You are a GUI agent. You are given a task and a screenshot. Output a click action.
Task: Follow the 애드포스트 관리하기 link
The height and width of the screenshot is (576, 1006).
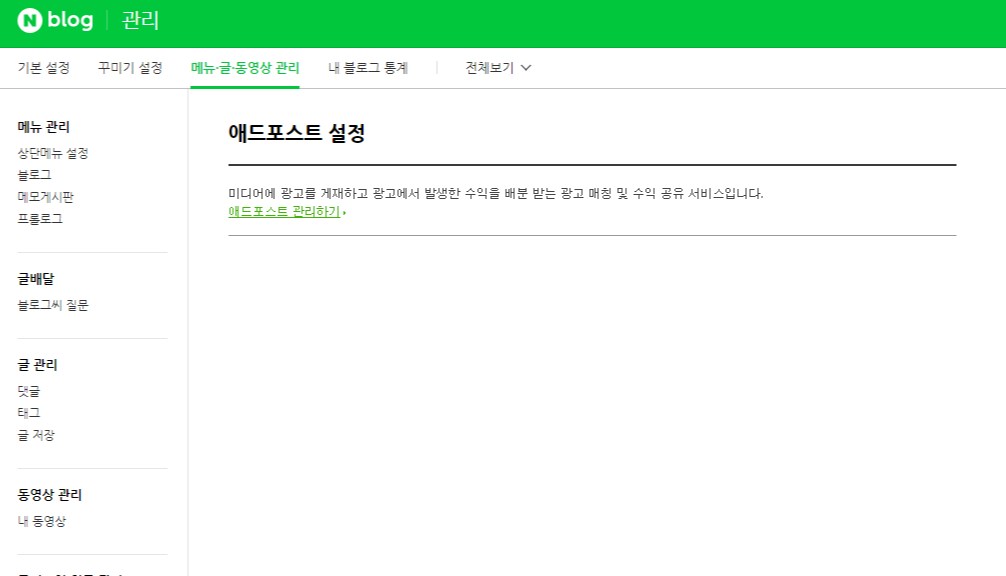click(284, 212)
